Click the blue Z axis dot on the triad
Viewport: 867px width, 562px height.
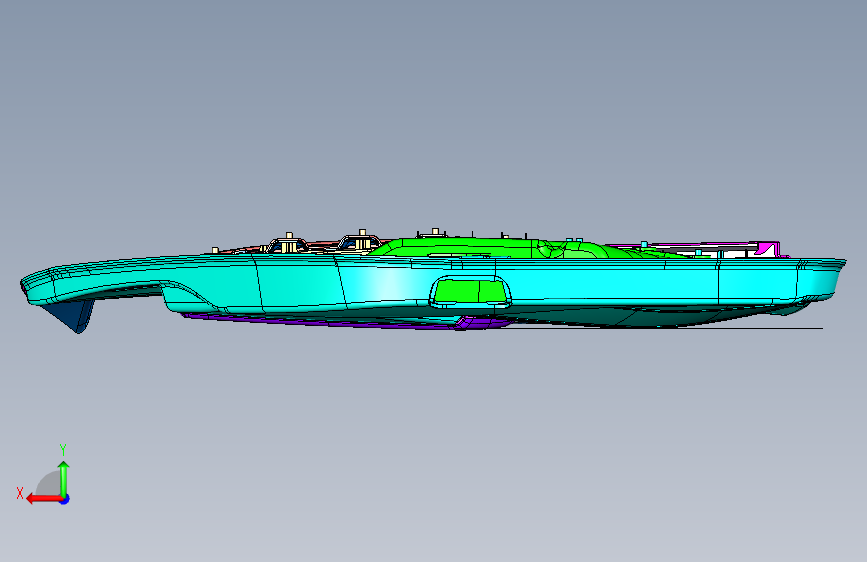tap(65, 499)
